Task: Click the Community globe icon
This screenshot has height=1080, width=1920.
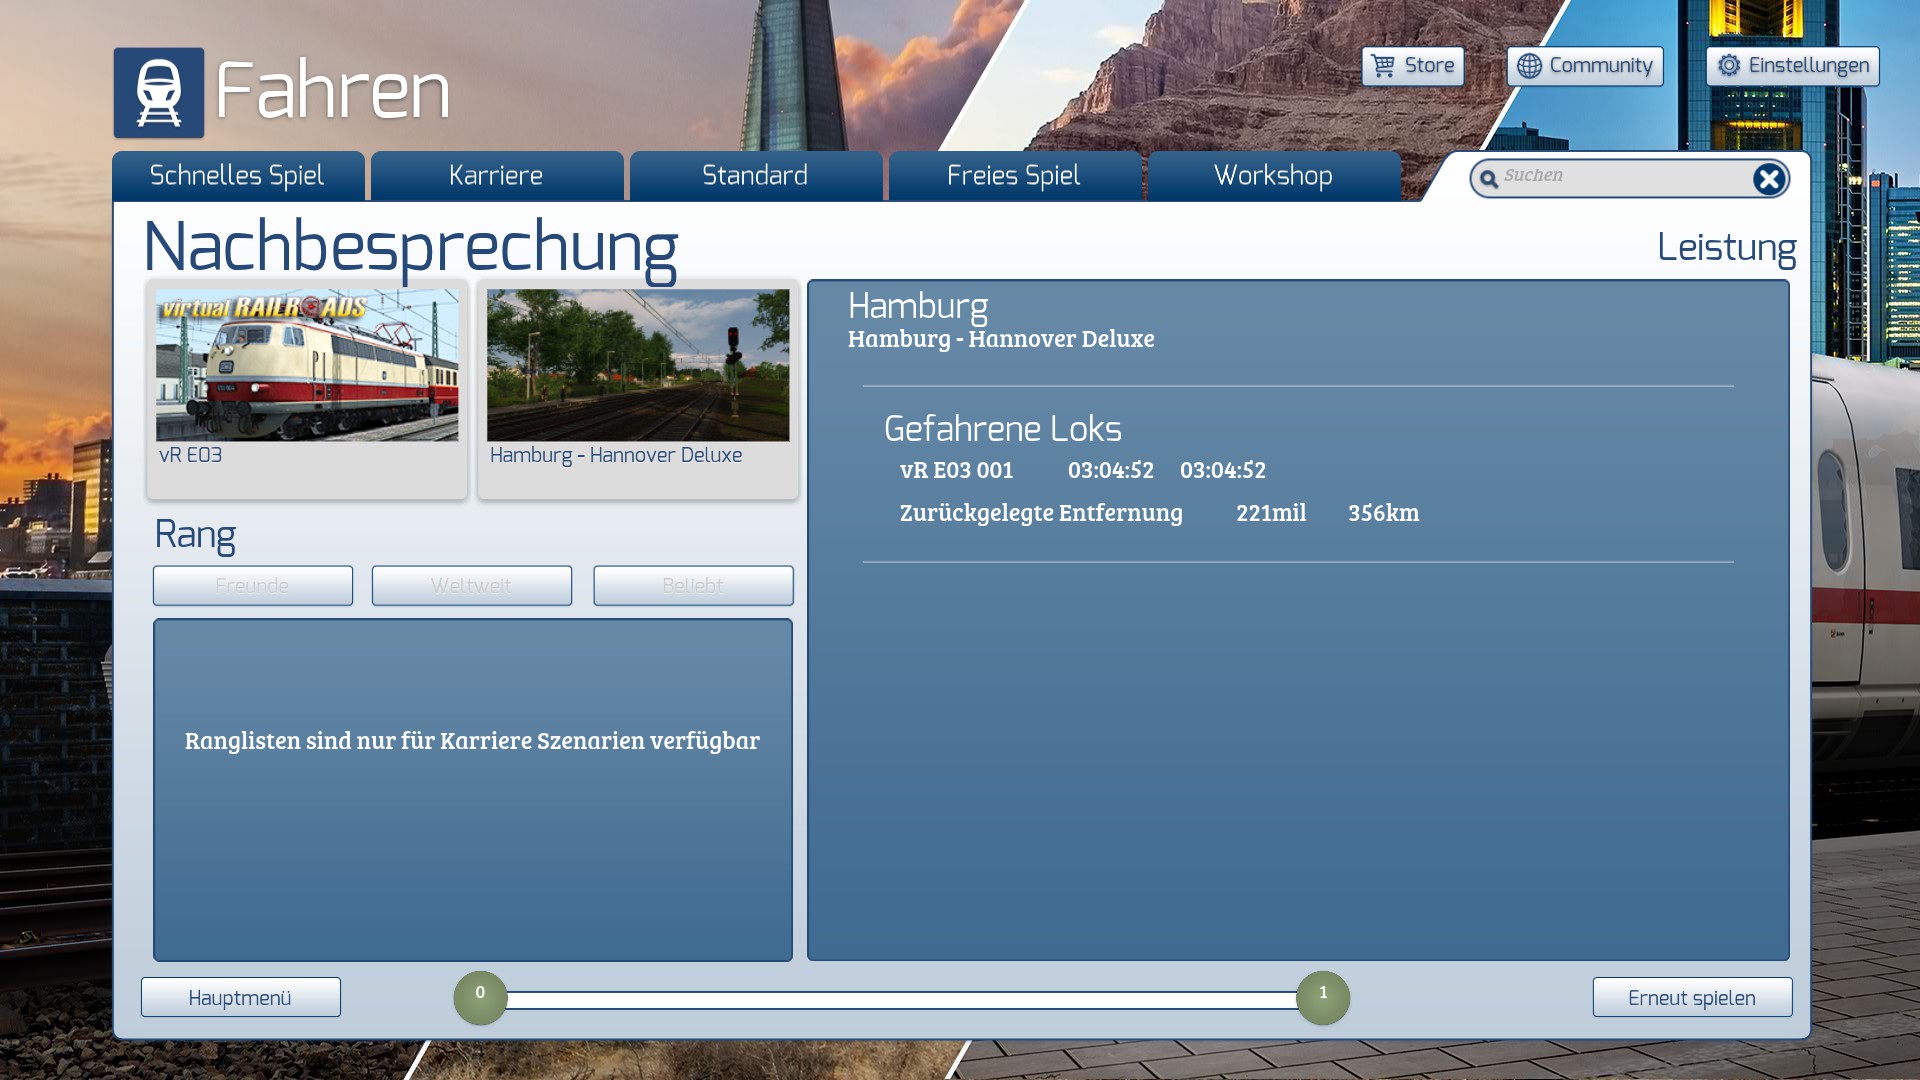Action: coord(1529,66)
